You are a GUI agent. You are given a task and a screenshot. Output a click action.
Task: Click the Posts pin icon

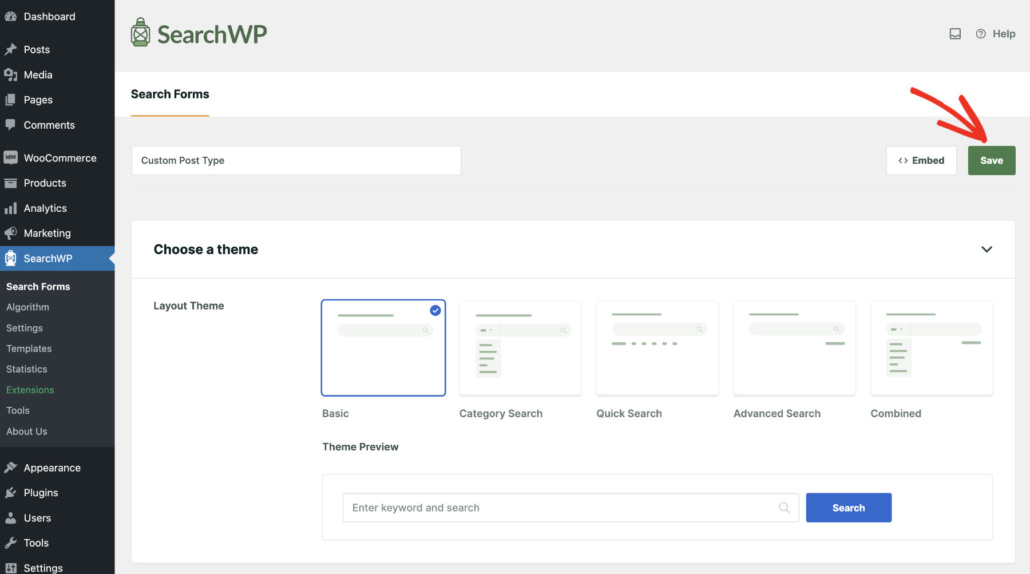click(11, 49)
